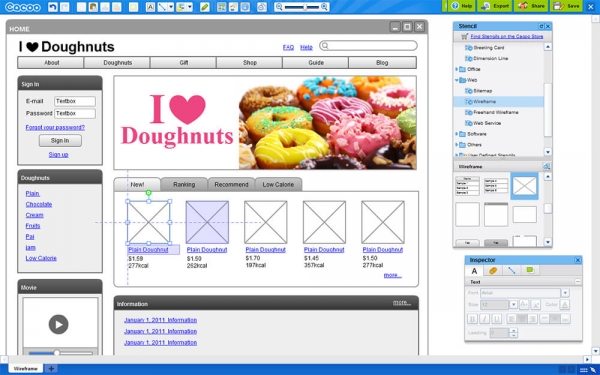
Task: Switch to the Ranking tab
Action: click(x=184, y=184)
